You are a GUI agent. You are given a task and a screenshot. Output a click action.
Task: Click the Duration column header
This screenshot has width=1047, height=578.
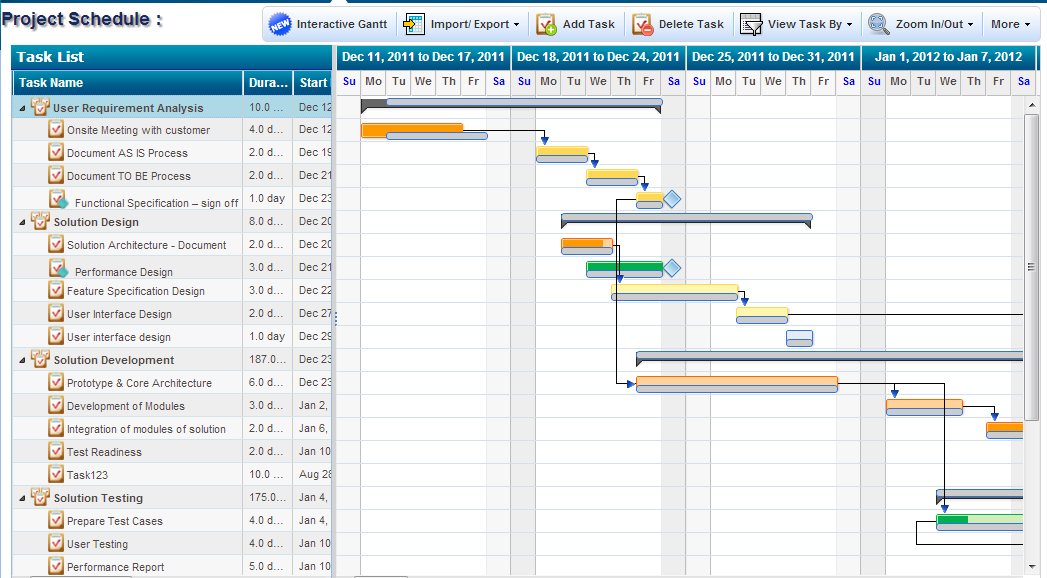(268, 83)
